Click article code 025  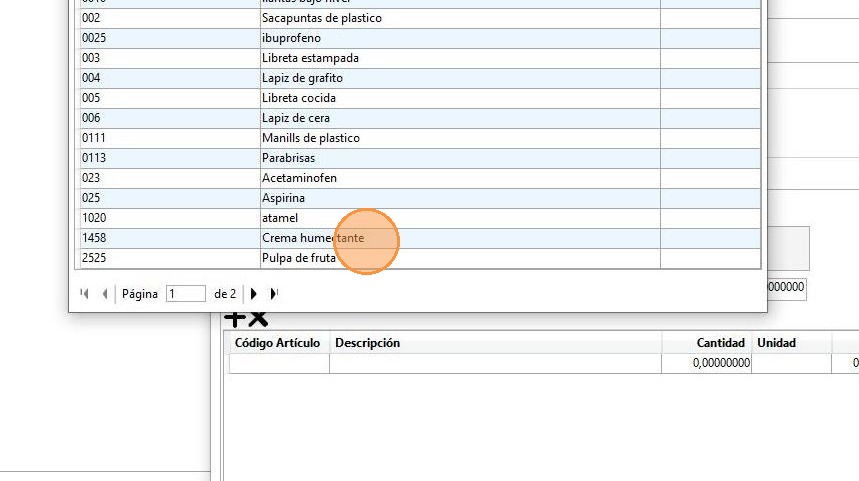click(x=91, y=198)
